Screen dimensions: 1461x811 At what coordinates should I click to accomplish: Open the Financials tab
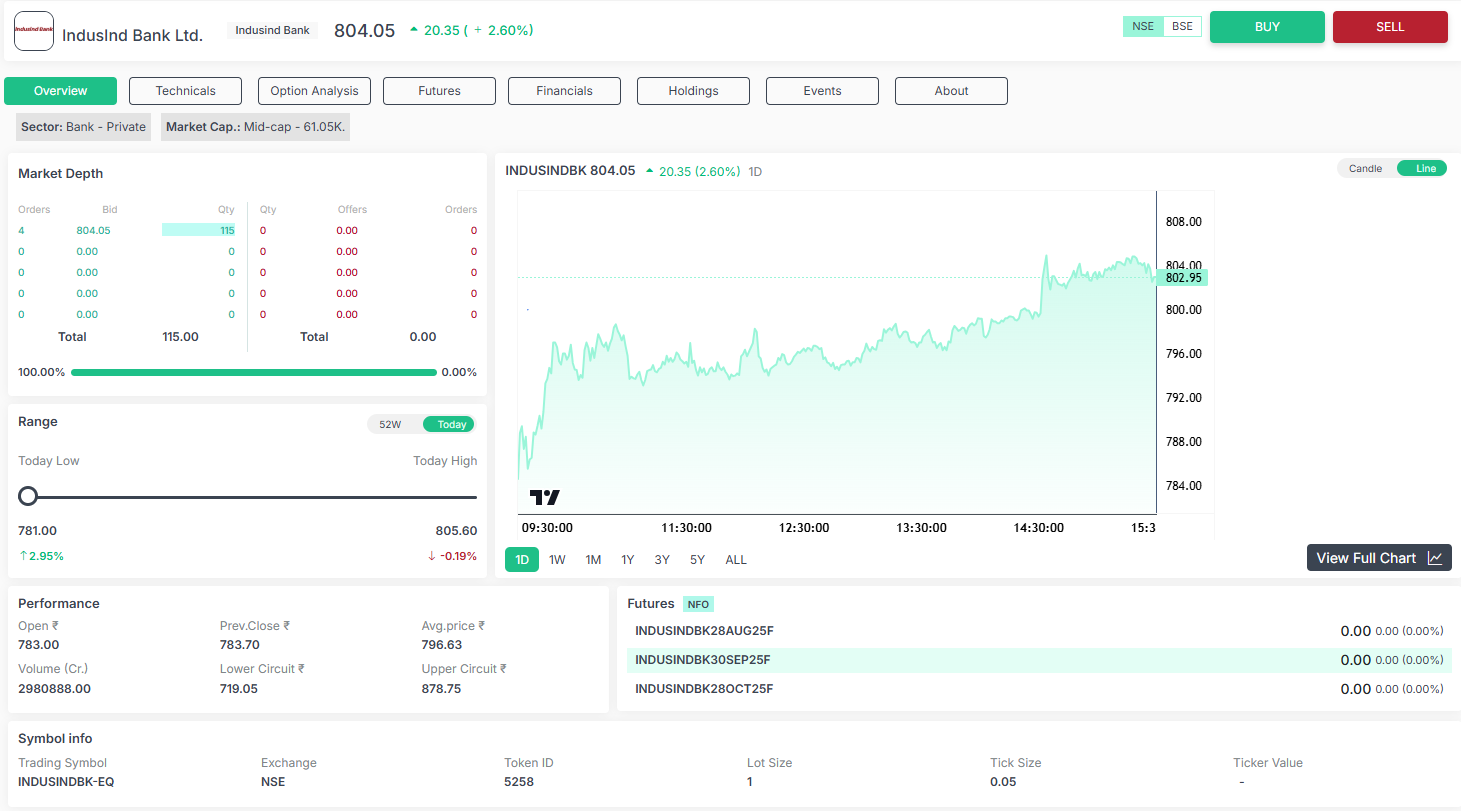click(565, 91)
